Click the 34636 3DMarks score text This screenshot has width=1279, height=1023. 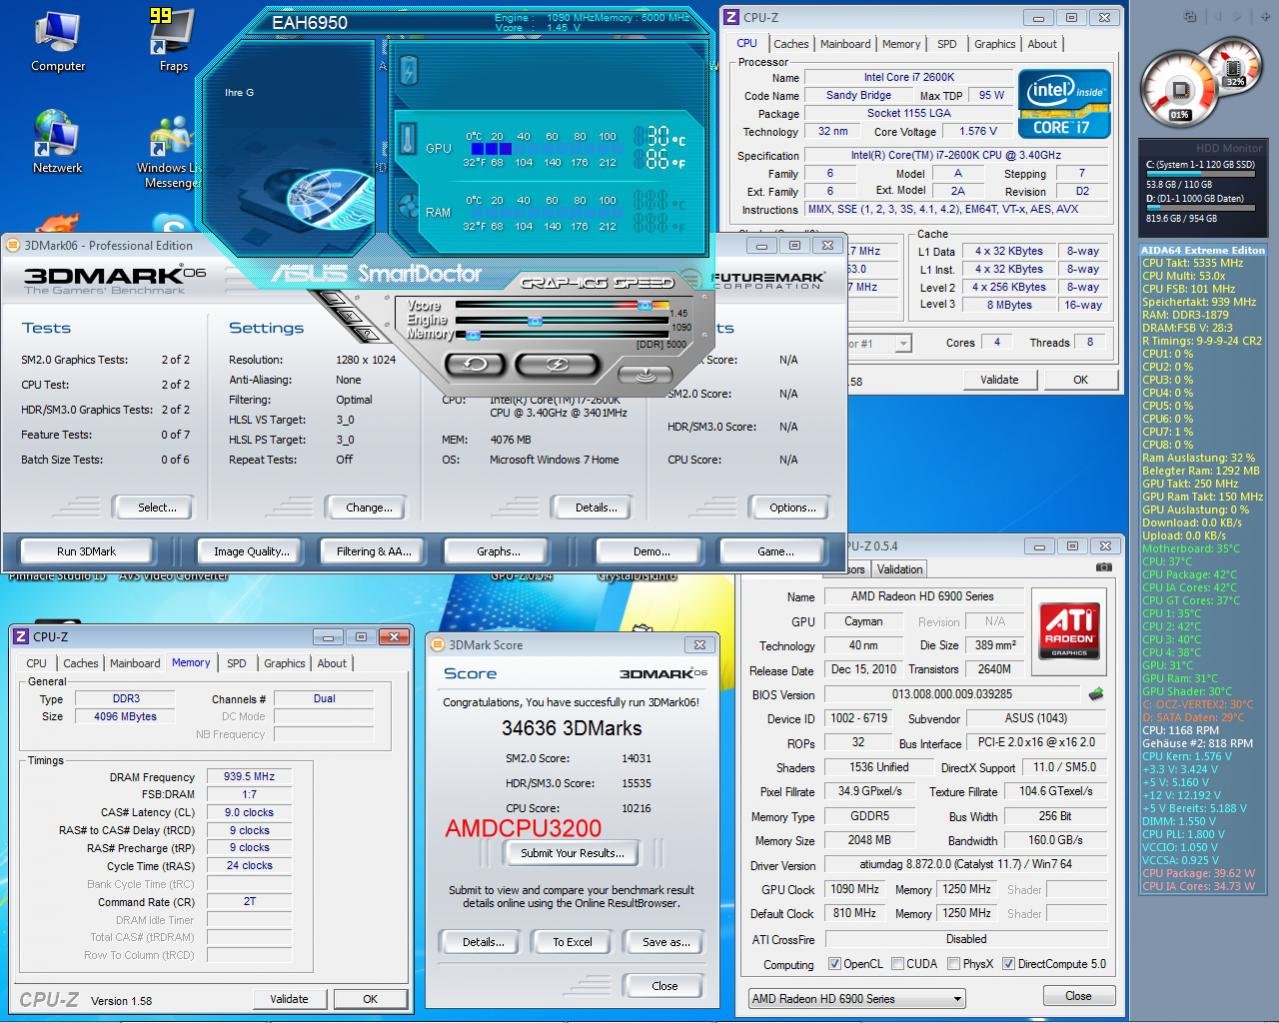571,728
